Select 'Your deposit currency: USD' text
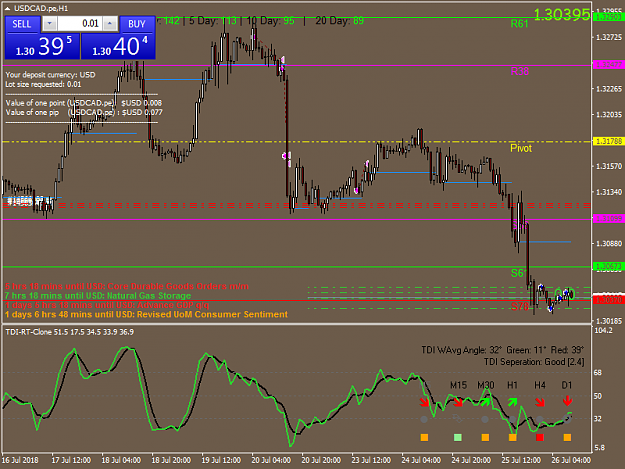The height and width of the screenshot is (469, 625). pyautogui.click(x=50, y=75)
